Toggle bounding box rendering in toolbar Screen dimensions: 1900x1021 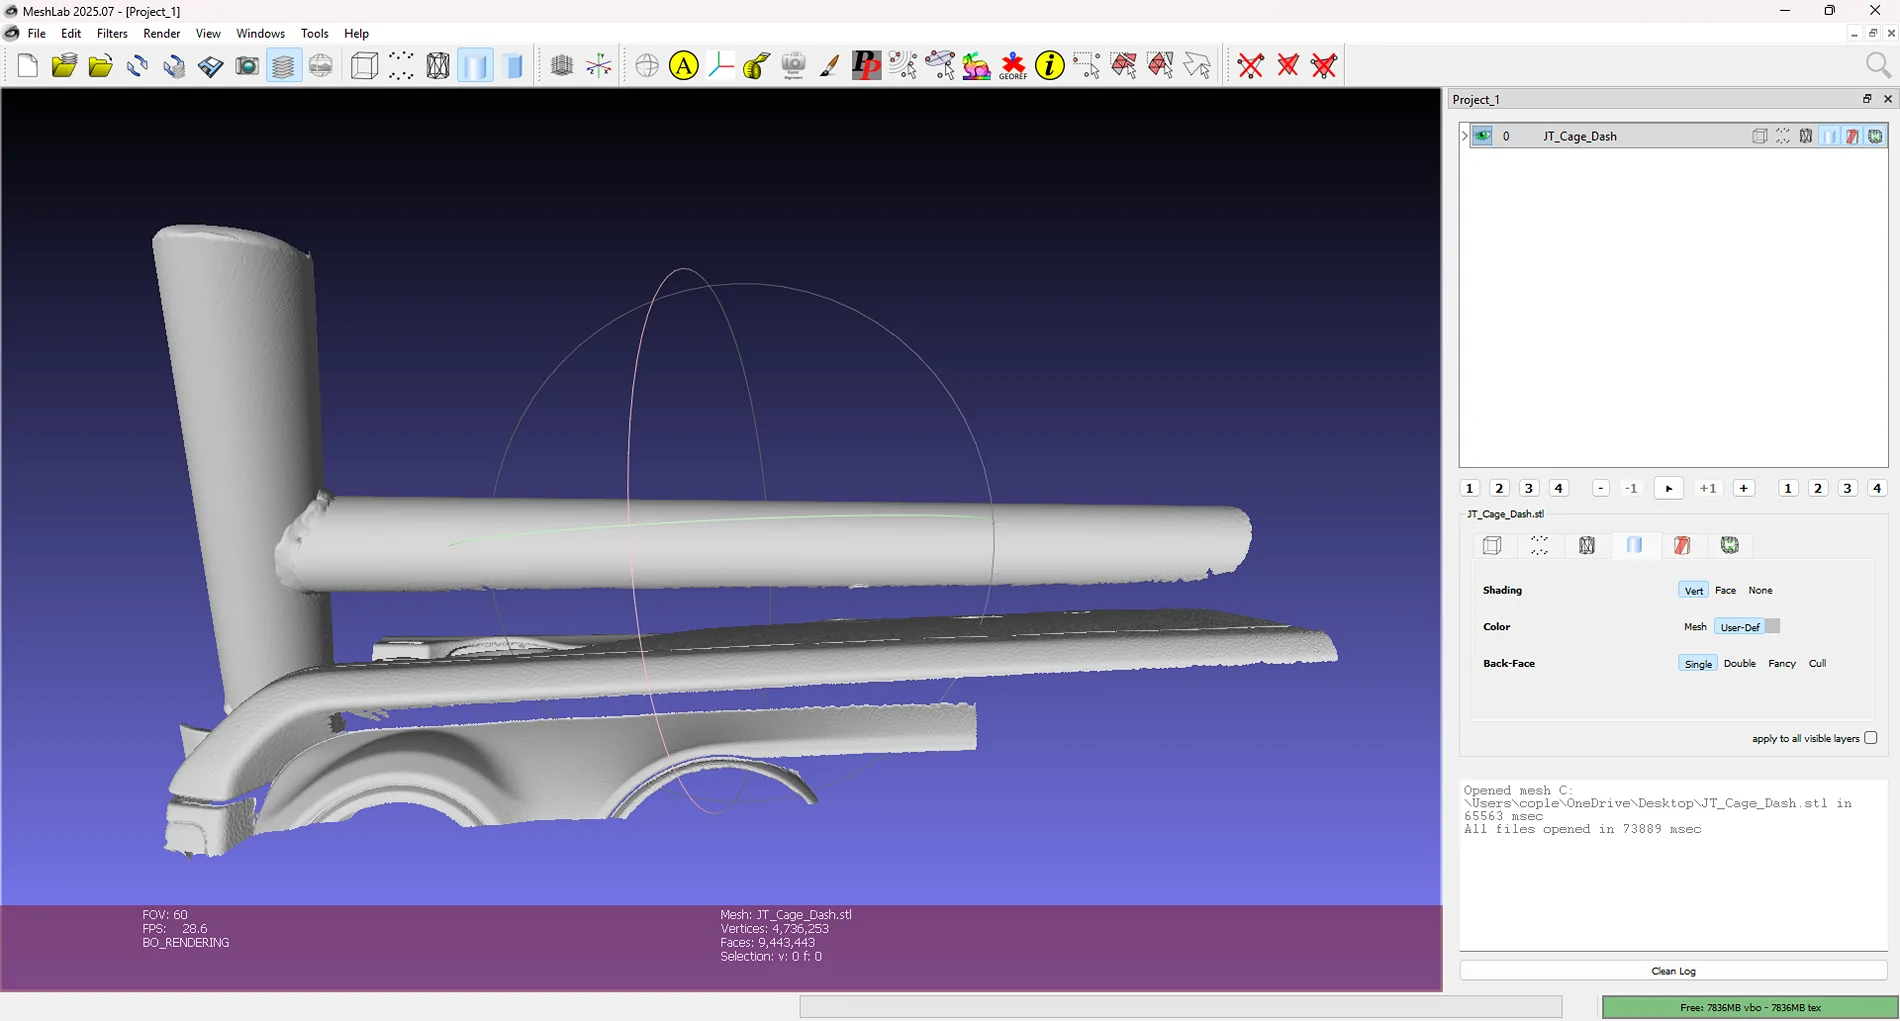[364, 66]
